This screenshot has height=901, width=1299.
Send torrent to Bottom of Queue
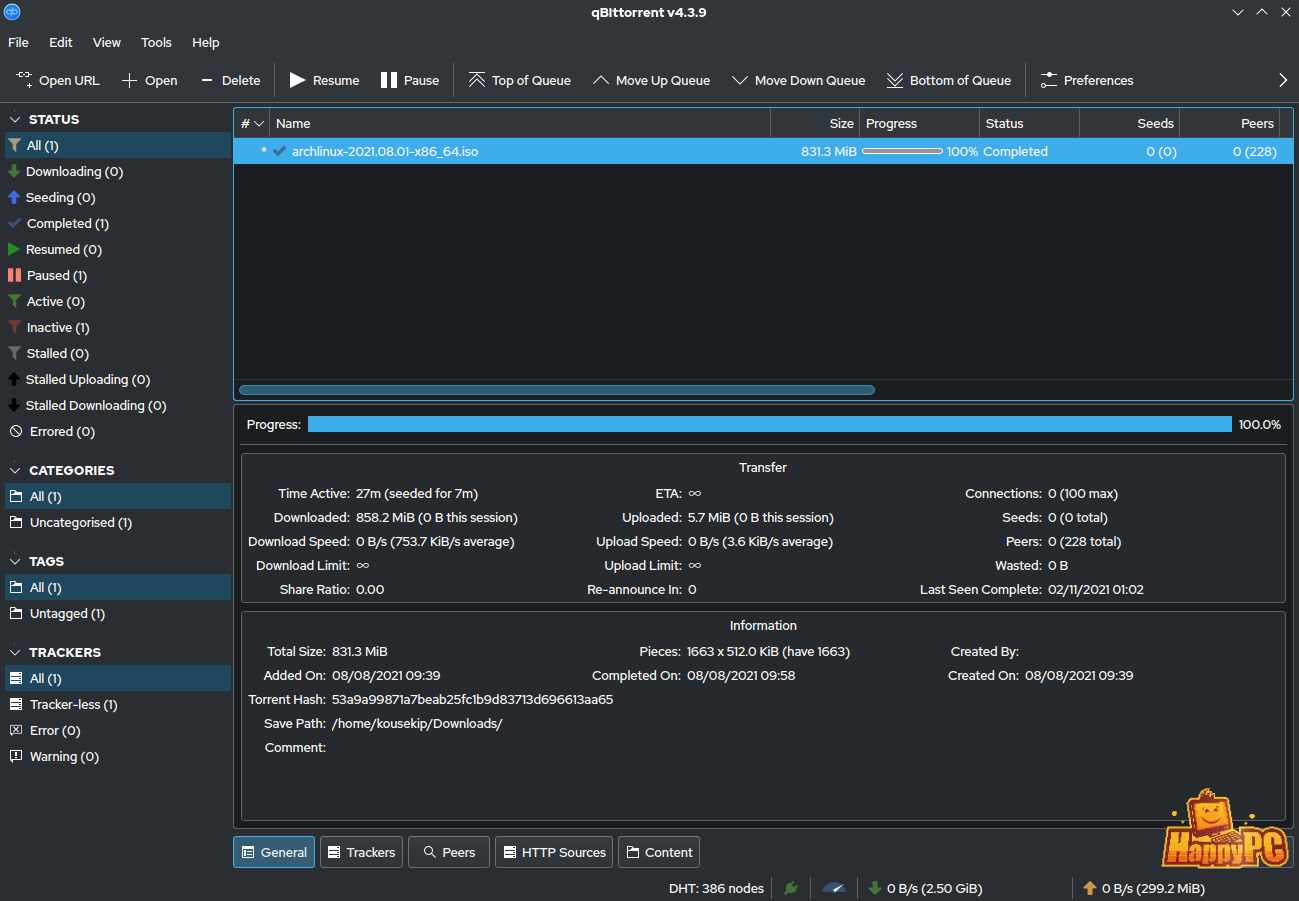[x=894, y=80]
